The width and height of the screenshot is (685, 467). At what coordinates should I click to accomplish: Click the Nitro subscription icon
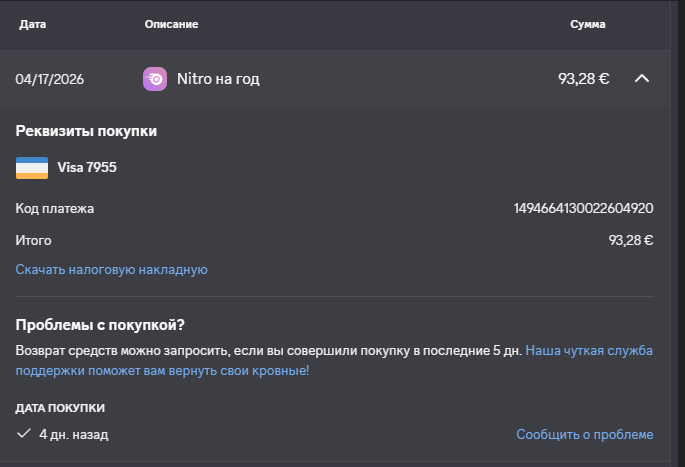(x=155, y=79)
